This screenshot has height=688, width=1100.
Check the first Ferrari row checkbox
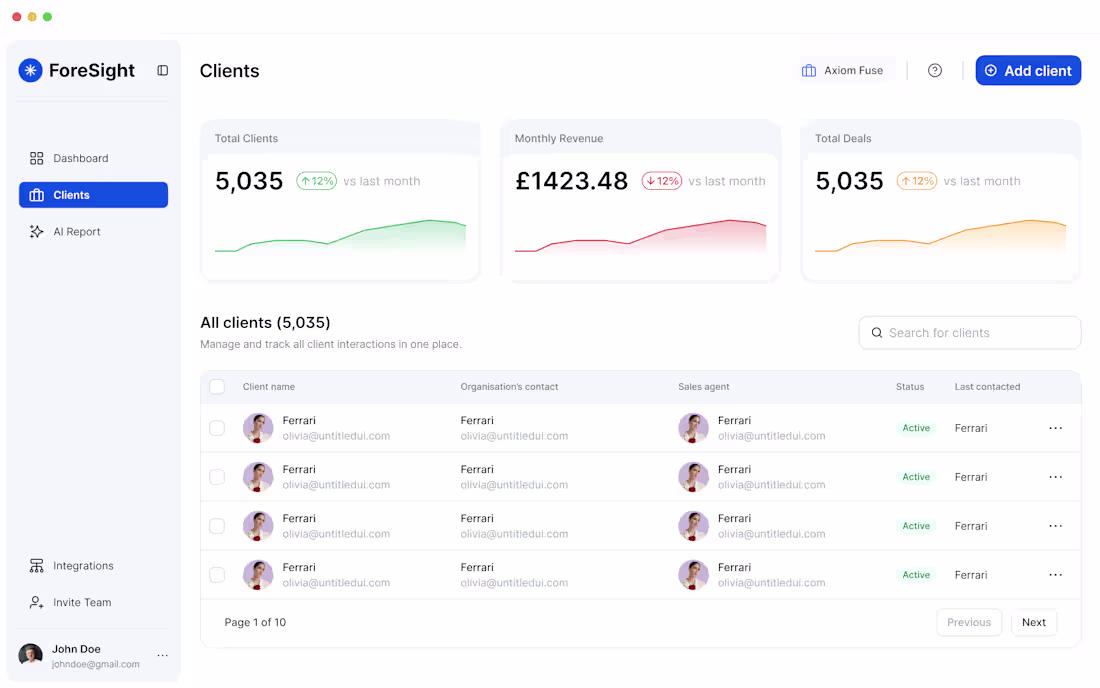(217, 427)
